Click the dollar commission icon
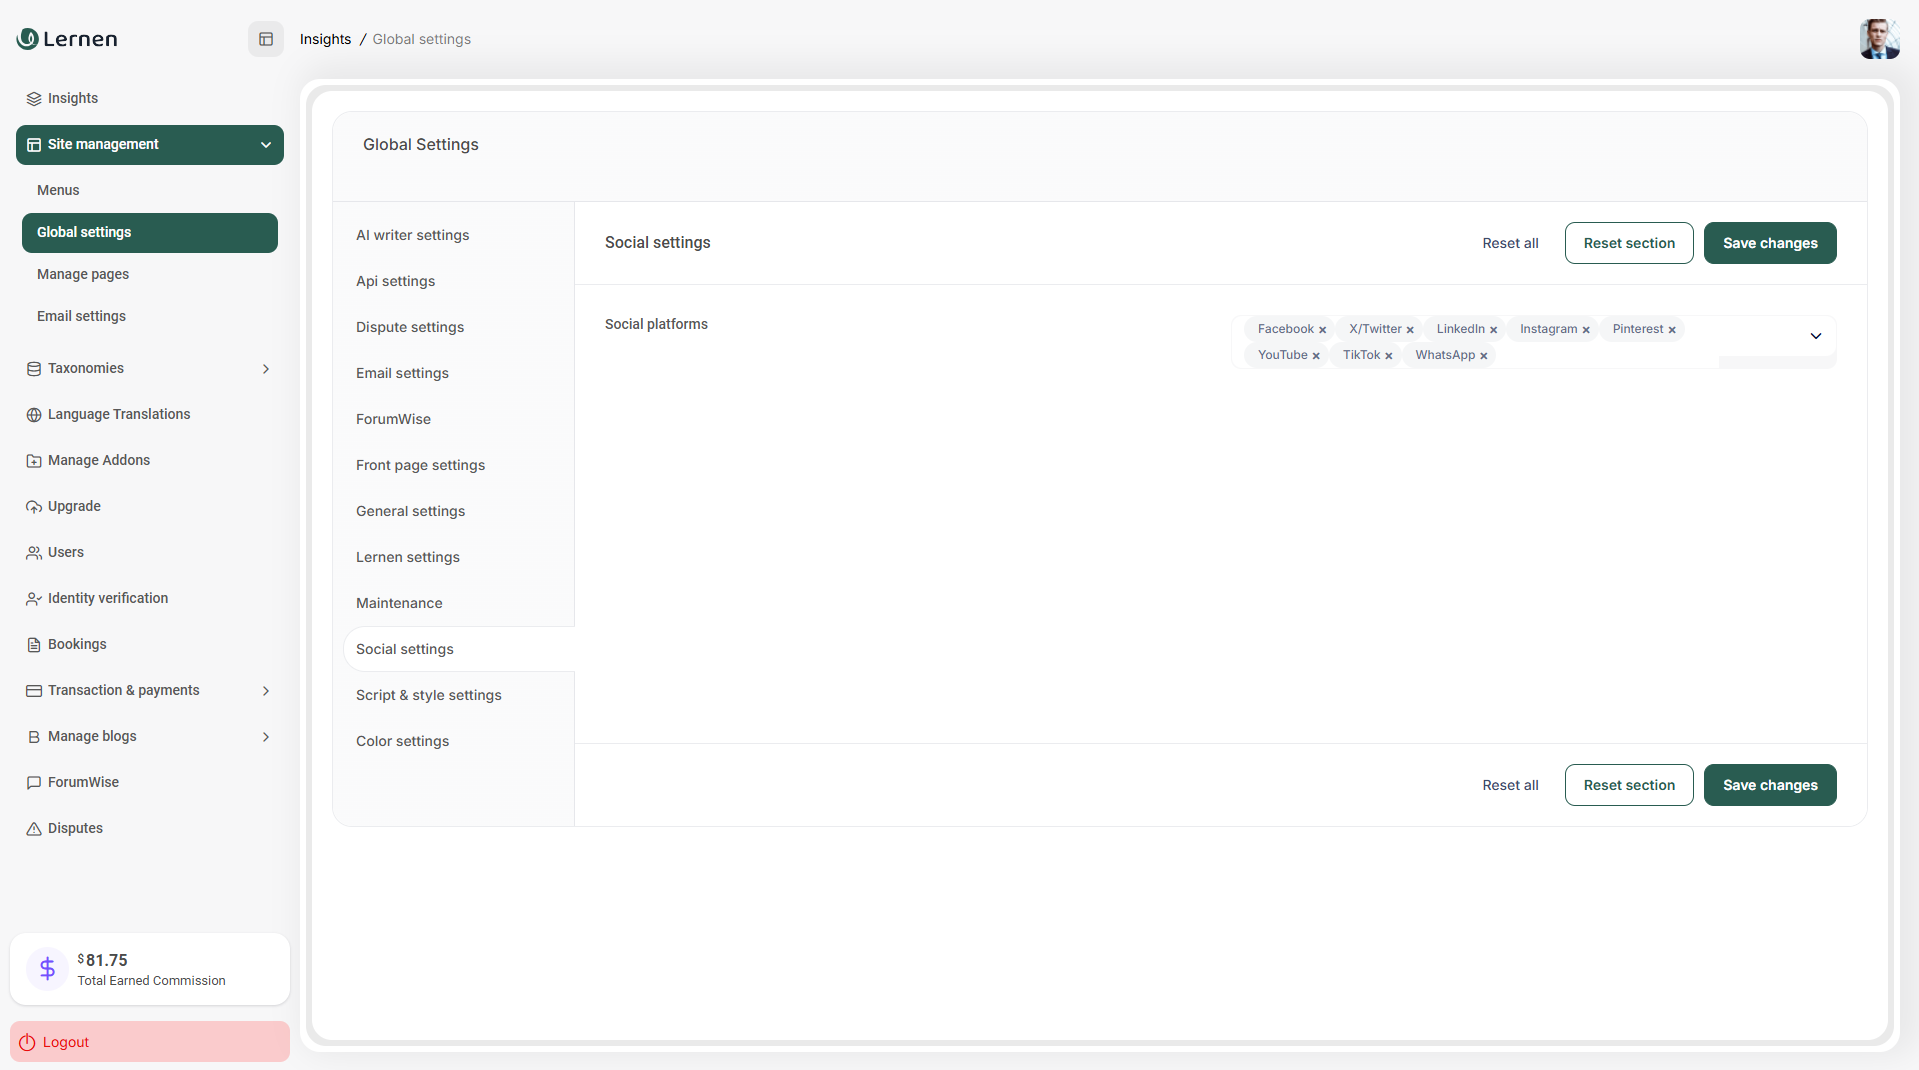1919x1070 pixels. (x=47, y=968)
